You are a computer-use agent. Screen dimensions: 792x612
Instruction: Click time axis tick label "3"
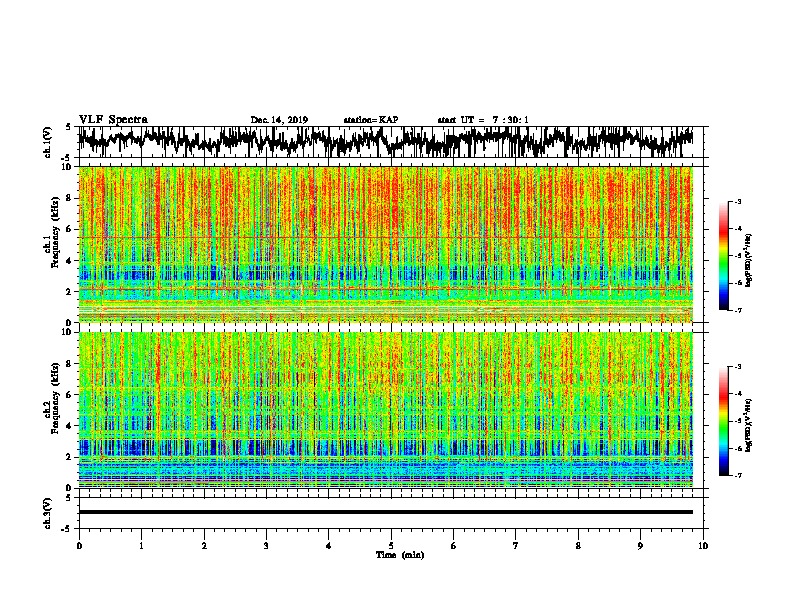tap(266, 546)
